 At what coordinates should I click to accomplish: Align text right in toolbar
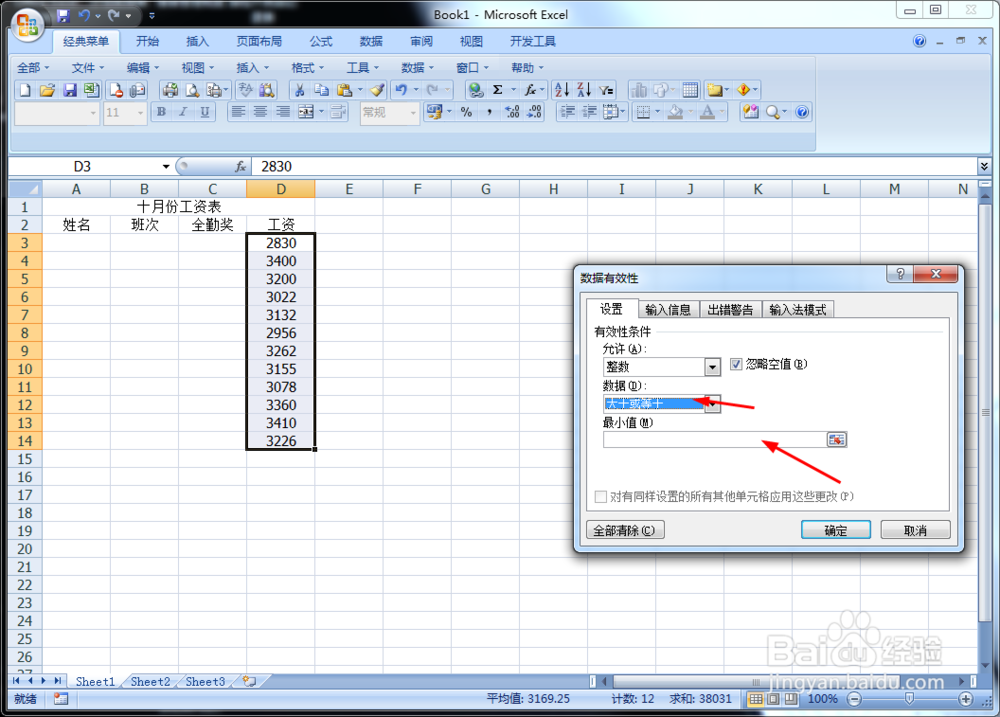283,112
